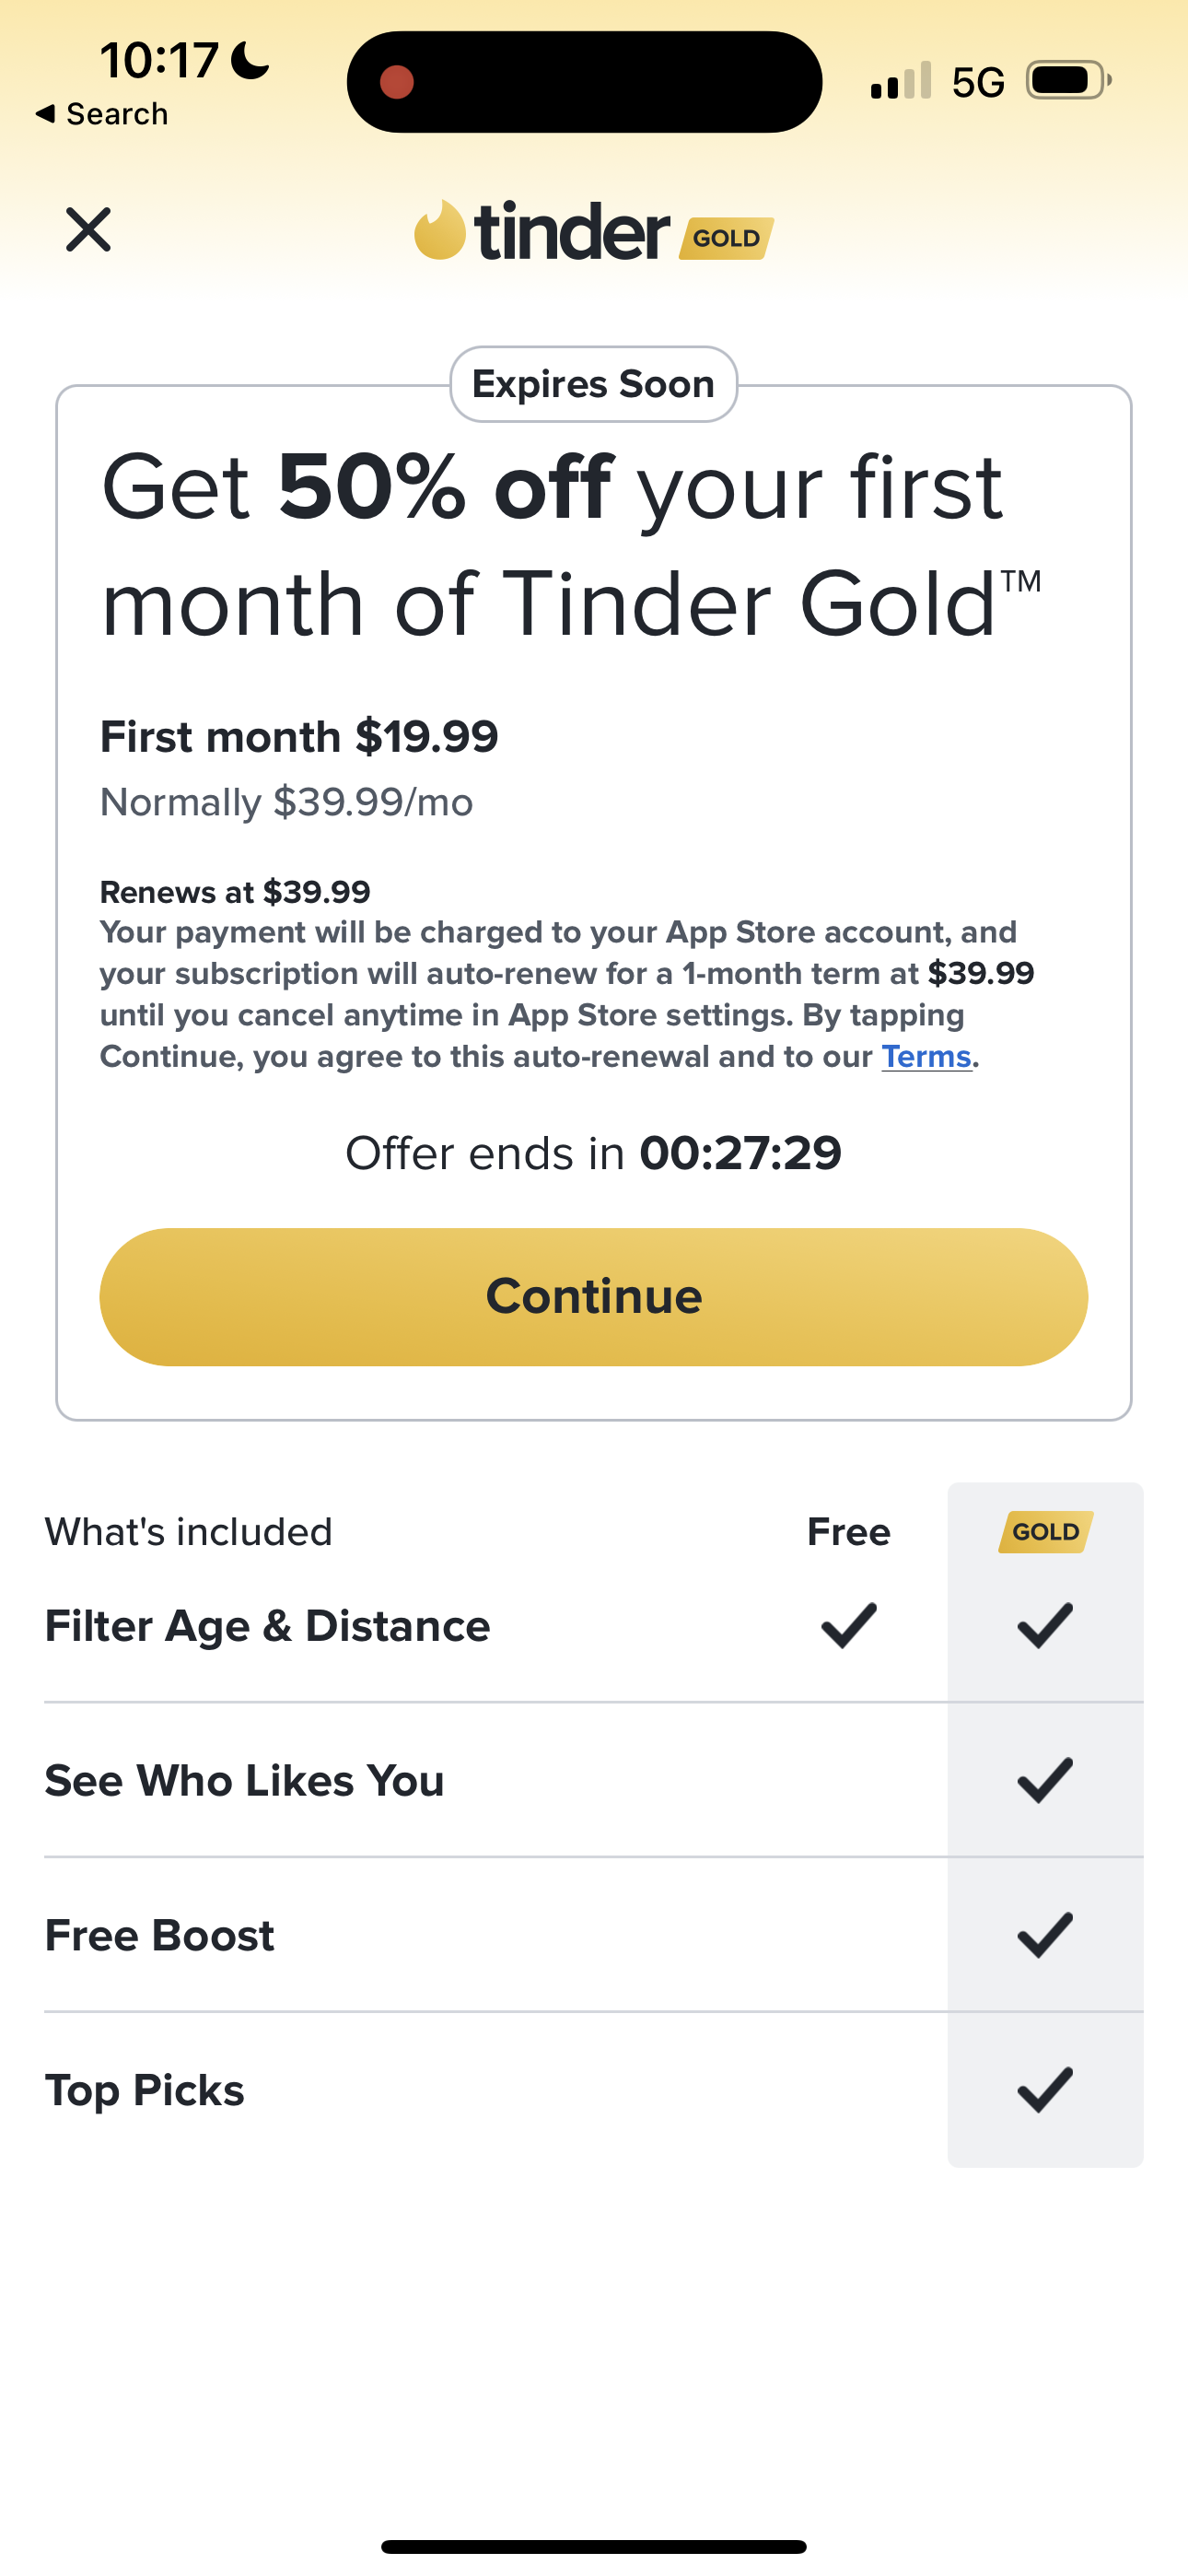The height and width of the screenshot is (2576, 1188).
Task: Tap the GOLD column header badge
Action: (1045, 1531)
